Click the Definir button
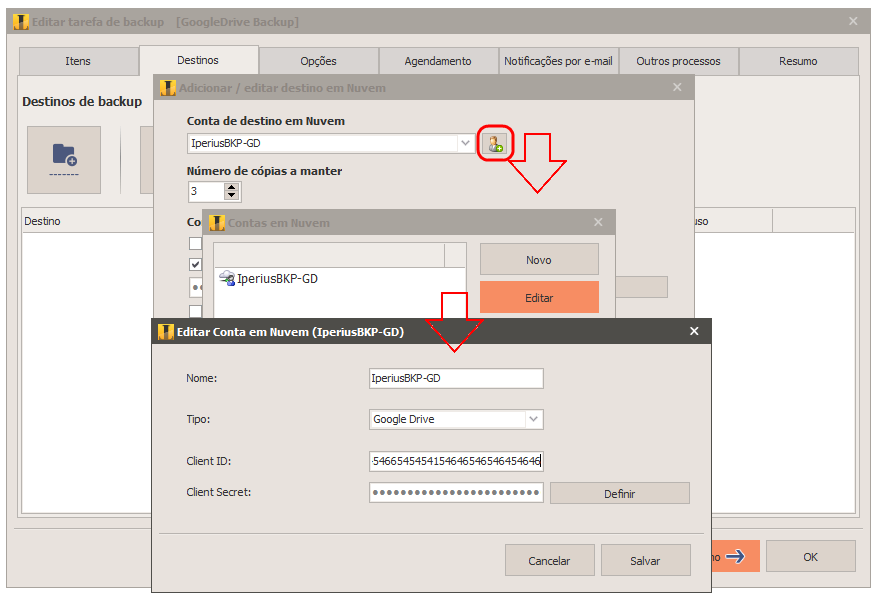Image resolution: width=880 pixels, height=606 pixels. 620,494
